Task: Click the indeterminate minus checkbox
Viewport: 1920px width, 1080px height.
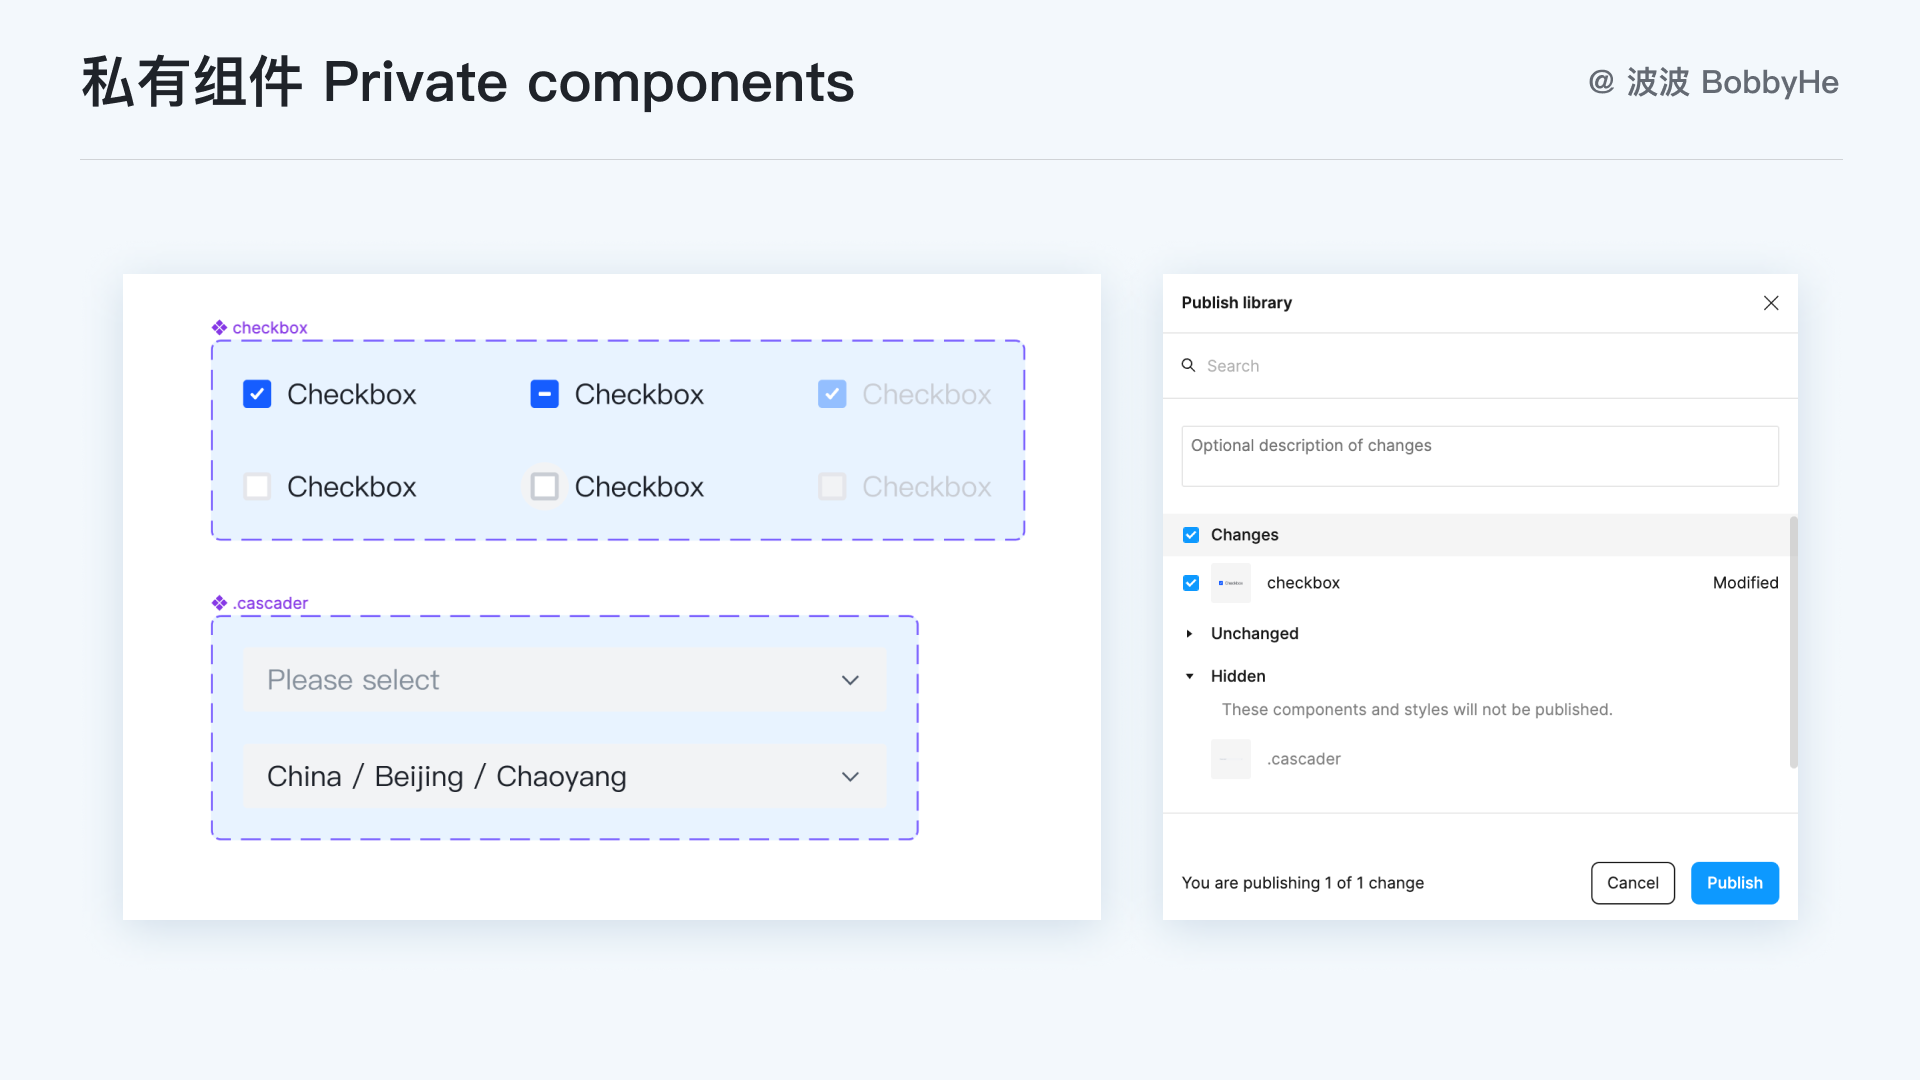Action: [x=544, y=394]
